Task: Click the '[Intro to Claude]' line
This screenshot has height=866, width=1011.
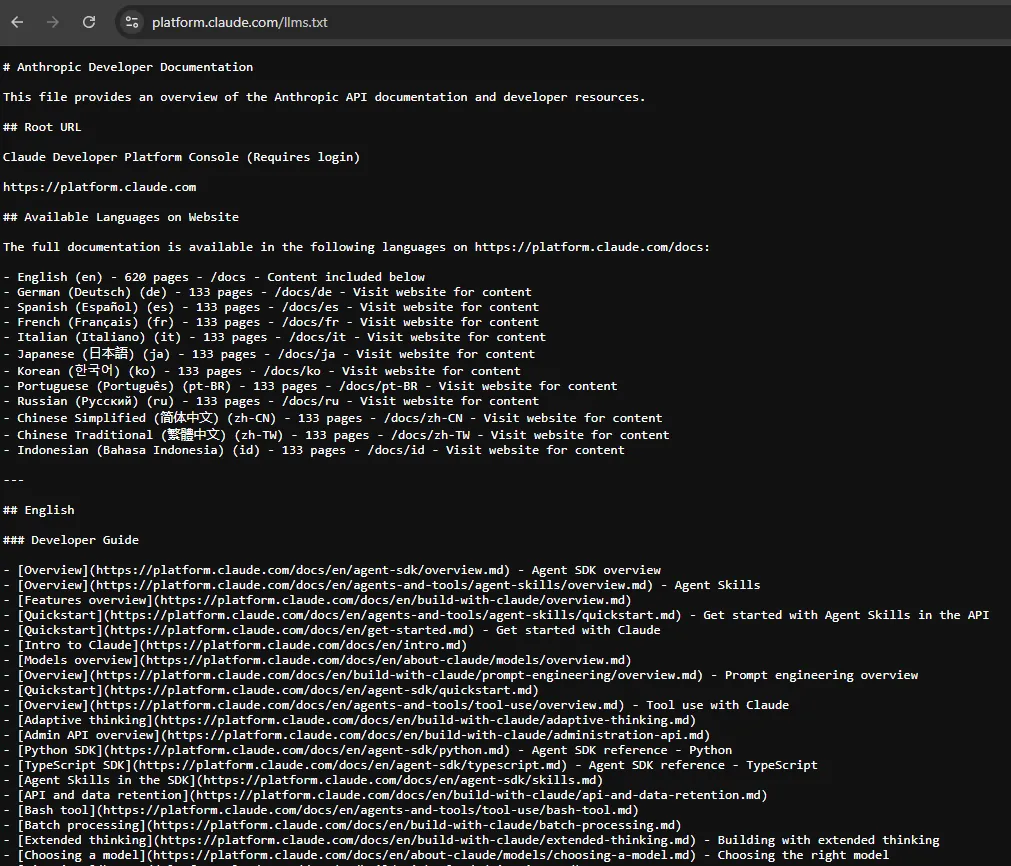Action: (235, 645)
